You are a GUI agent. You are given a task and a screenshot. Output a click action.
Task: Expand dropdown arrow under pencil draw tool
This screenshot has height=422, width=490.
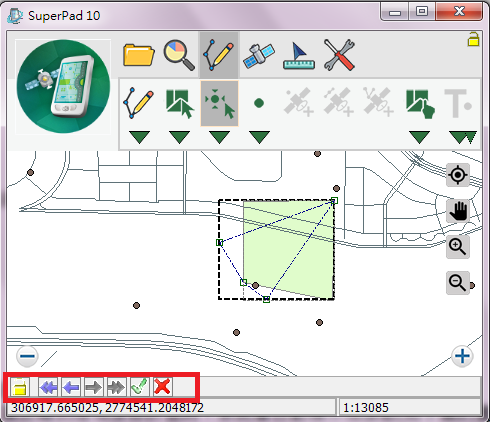click(x=139, y=137)
